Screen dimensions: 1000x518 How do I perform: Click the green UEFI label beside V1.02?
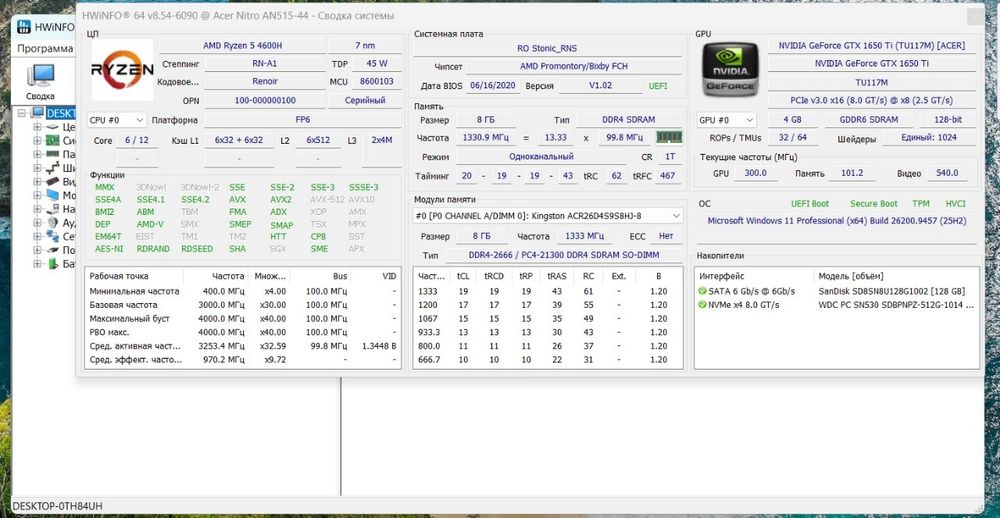[x=658, y=86]
